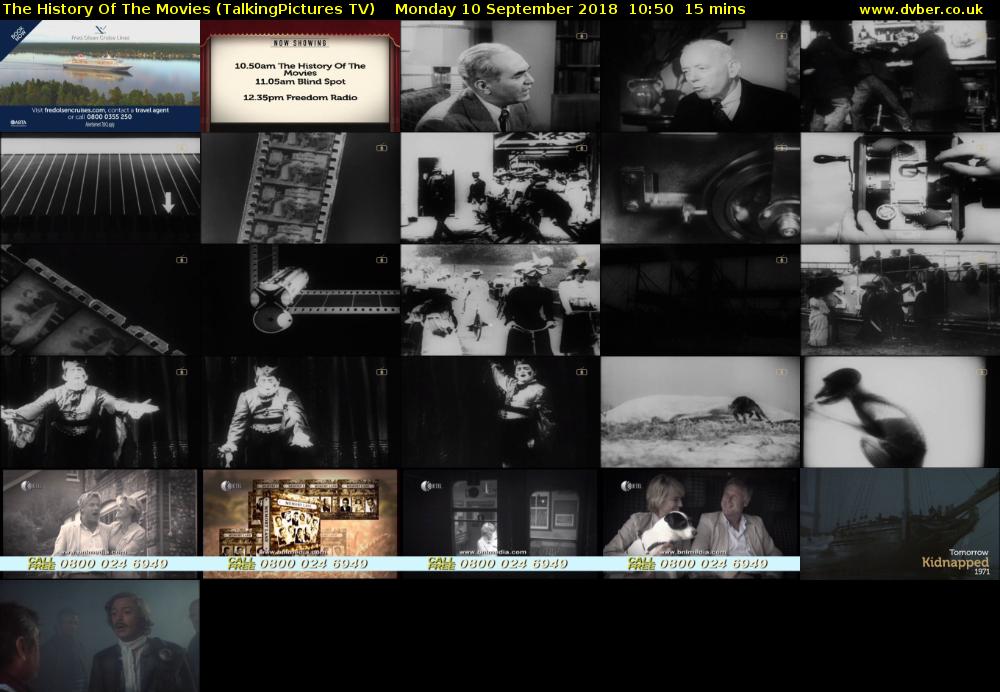Screen dimensions: 1000x692
Task: Open the Now Showing schedule card thumbnail
Action: [300, 76]
